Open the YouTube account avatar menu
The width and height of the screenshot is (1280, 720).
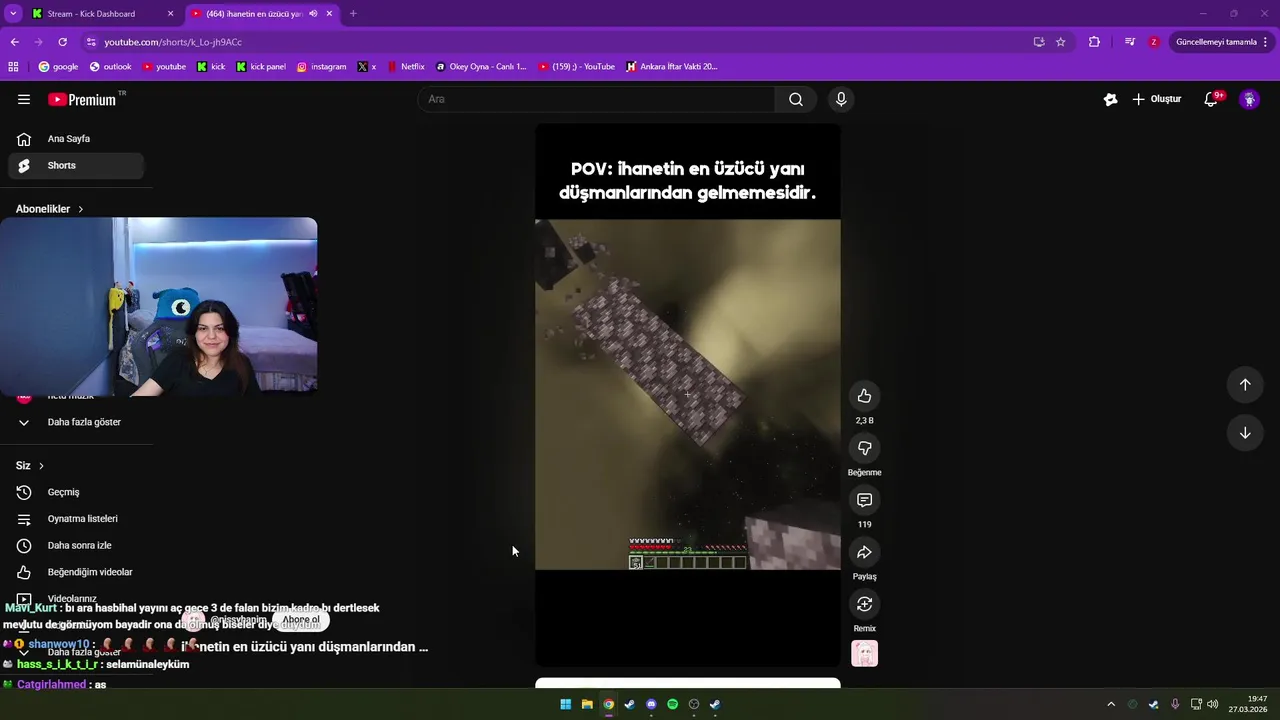(1249, 99)
